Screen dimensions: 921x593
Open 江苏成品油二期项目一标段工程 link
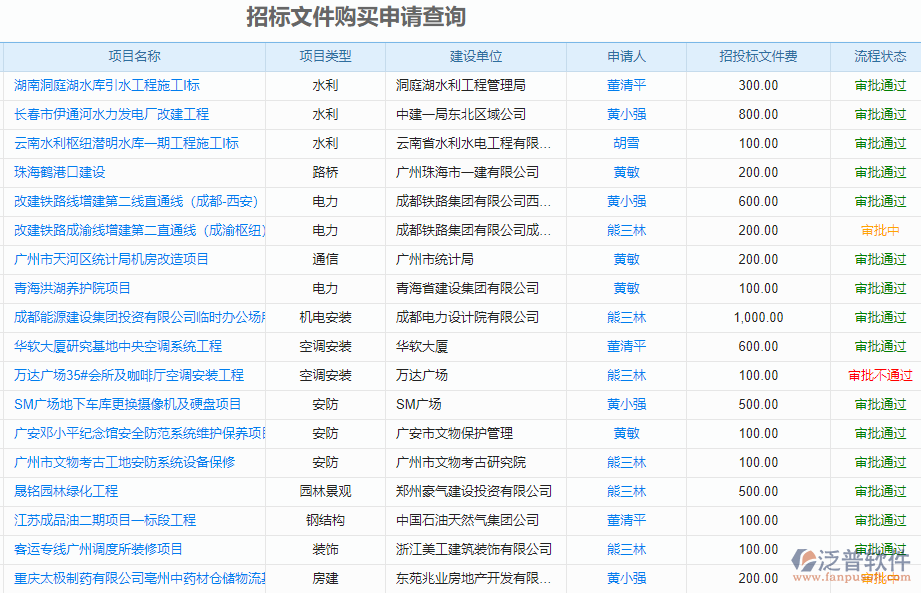pyautogui.click(x=105, y=521)
